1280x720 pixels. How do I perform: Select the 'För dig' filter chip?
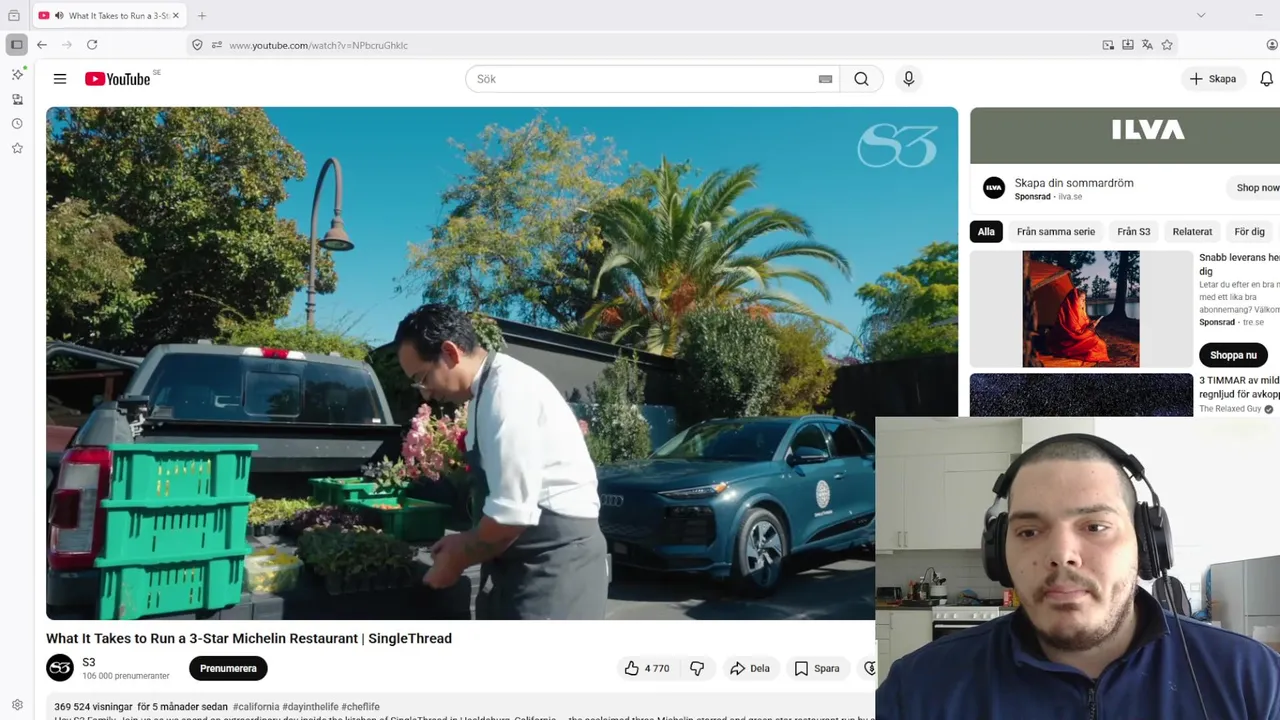(1249, 231)
